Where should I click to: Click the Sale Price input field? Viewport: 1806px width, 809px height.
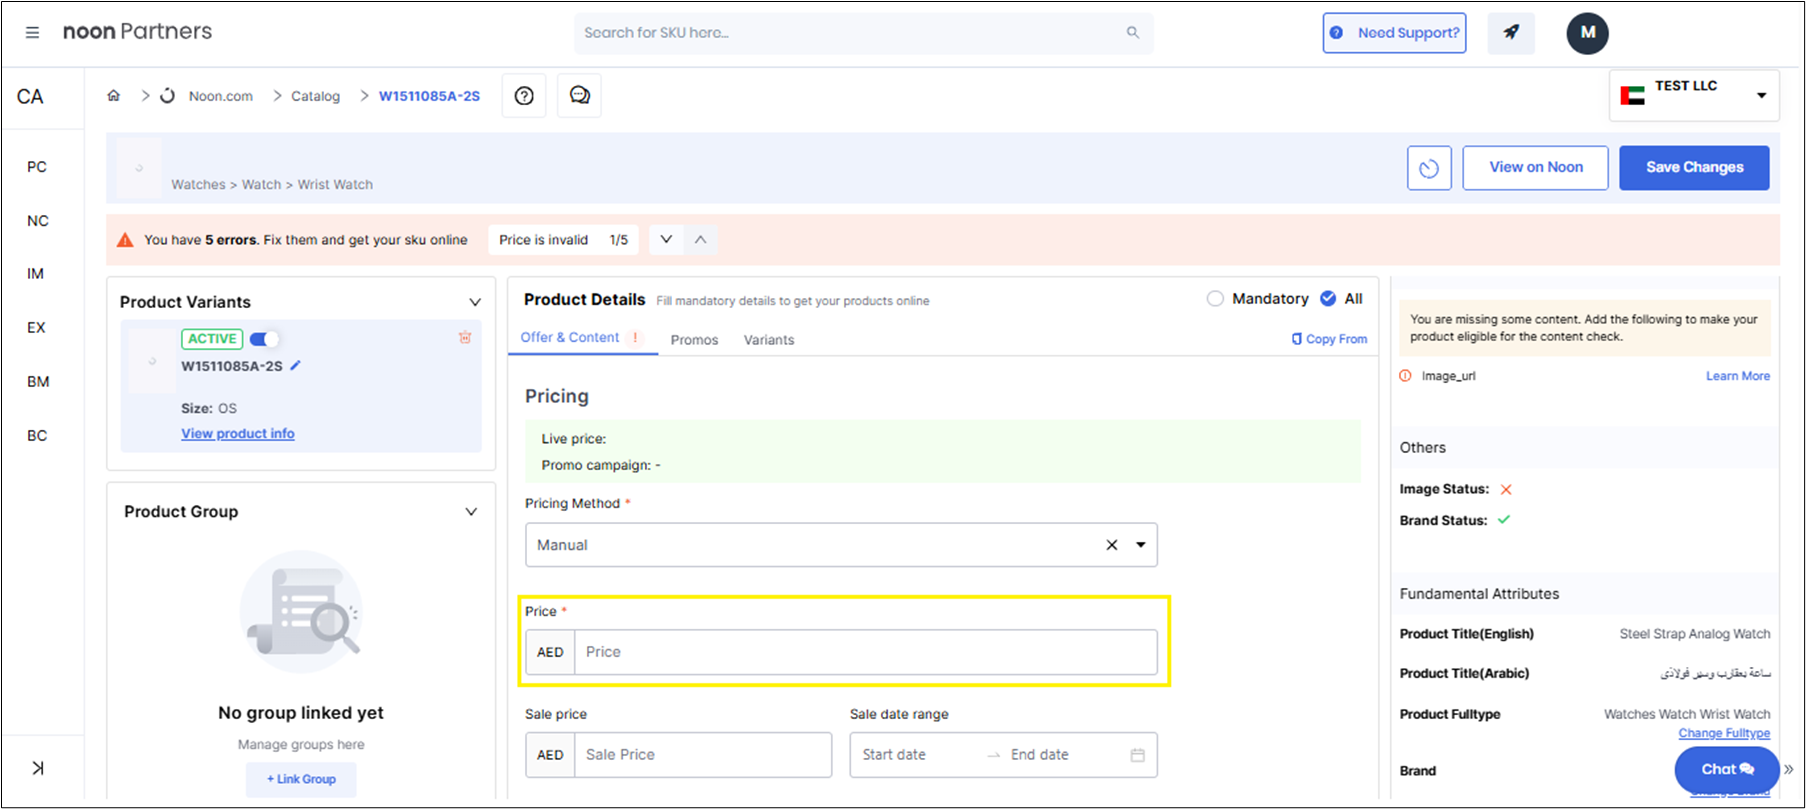(x=702, y=755)
